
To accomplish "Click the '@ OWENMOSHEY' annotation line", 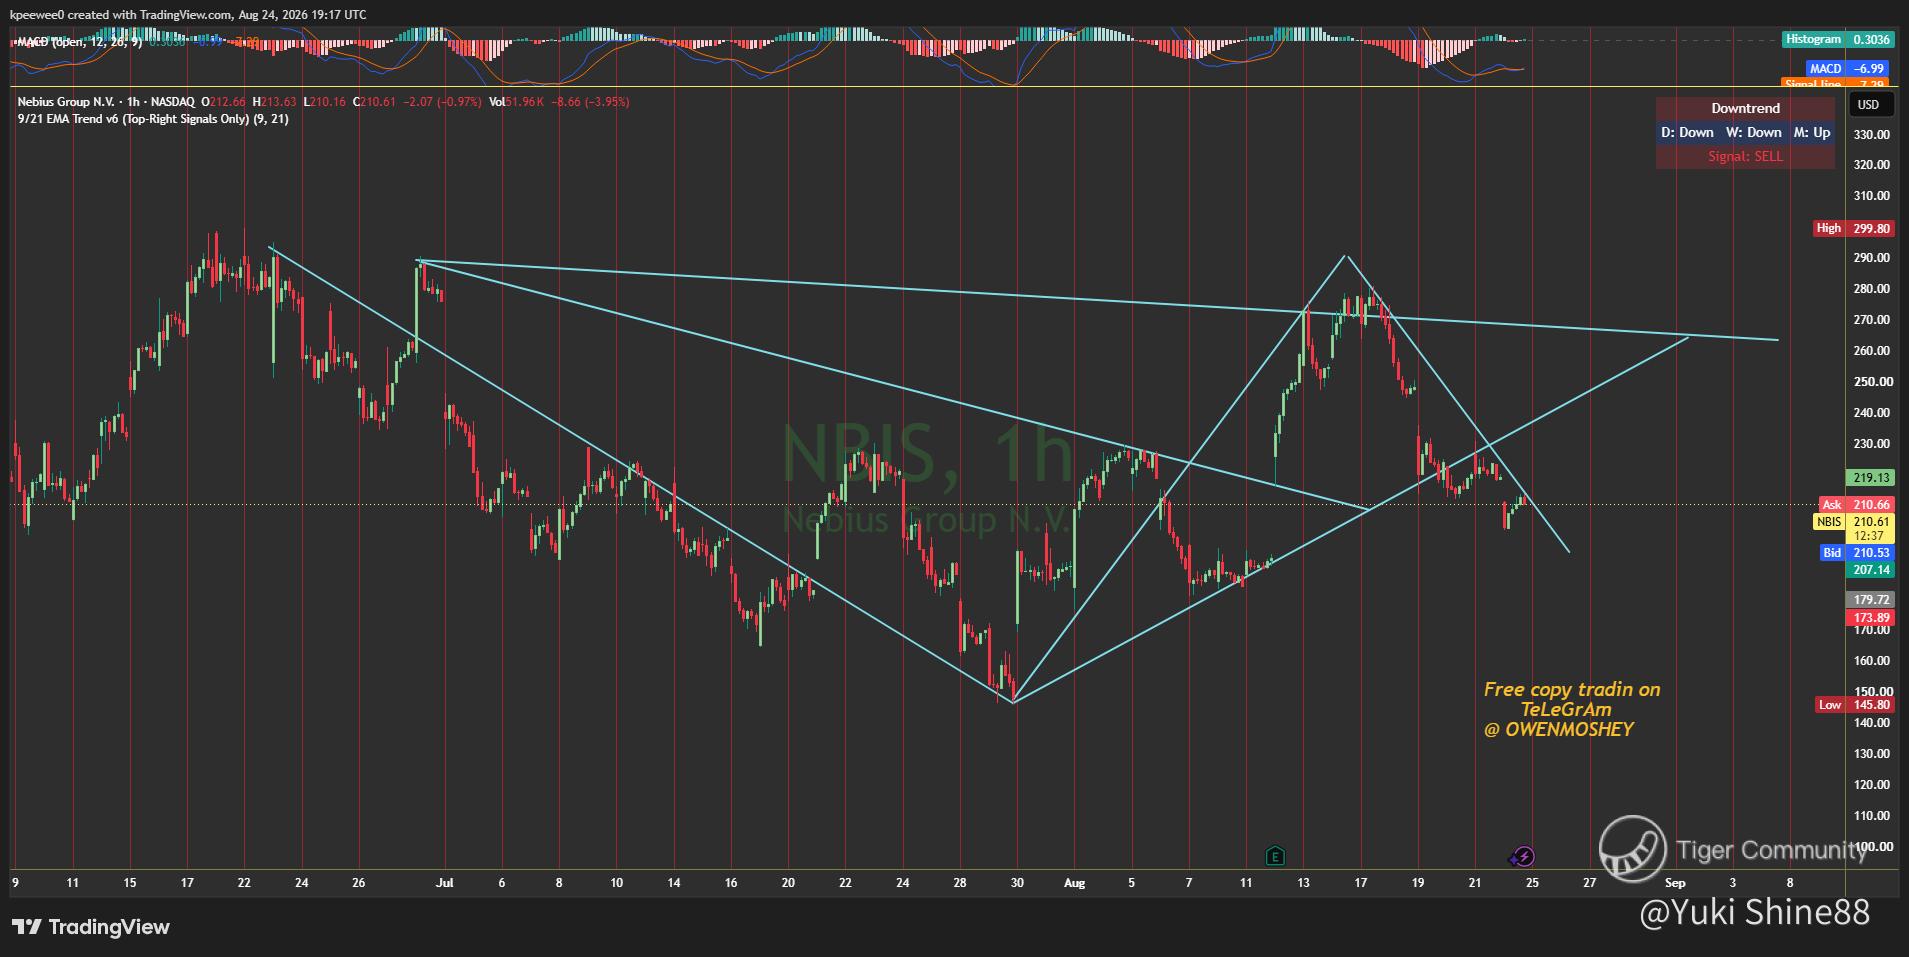I will [1558, 730].
